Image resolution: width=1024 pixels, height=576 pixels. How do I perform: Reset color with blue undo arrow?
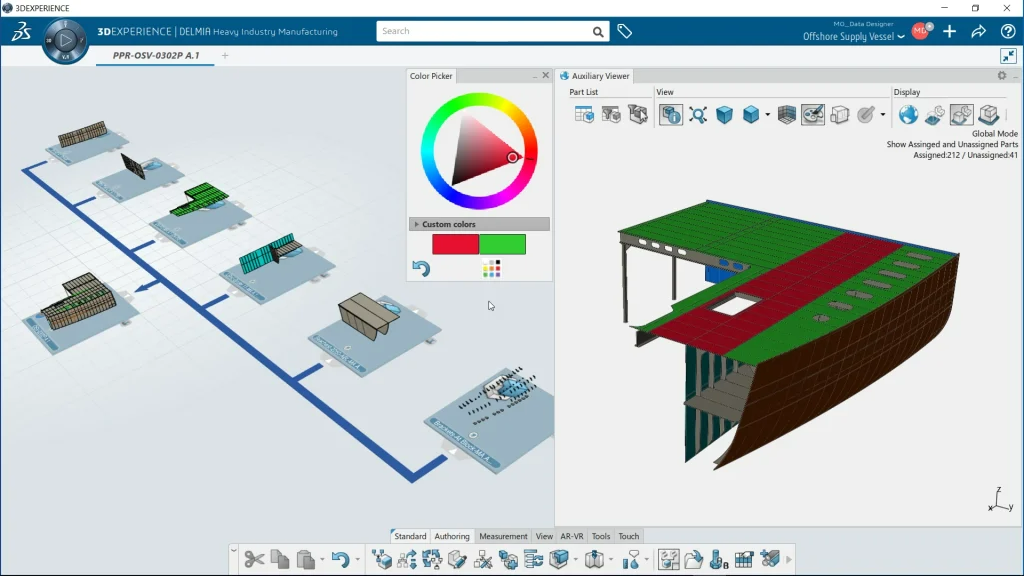421,268
